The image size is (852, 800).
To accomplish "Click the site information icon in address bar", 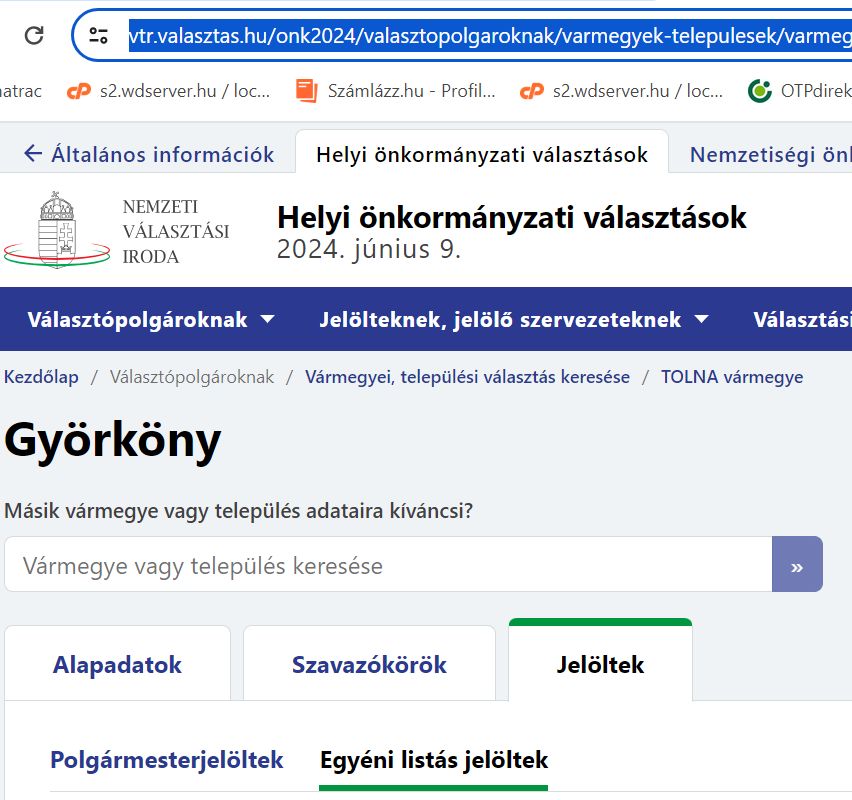I will point(98,37).
